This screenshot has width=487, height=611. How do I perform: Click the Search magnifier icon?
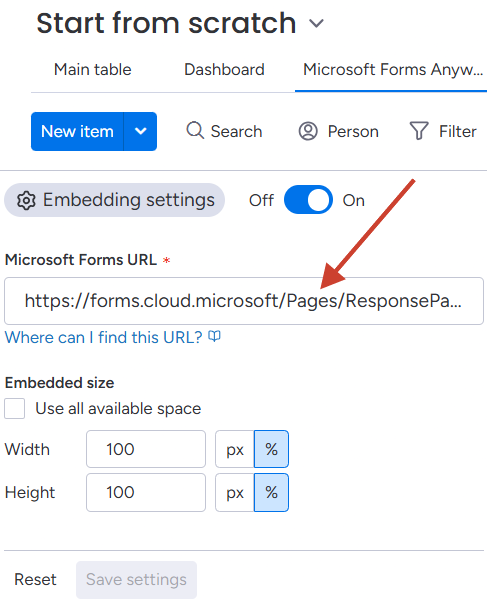coord(195,131)
